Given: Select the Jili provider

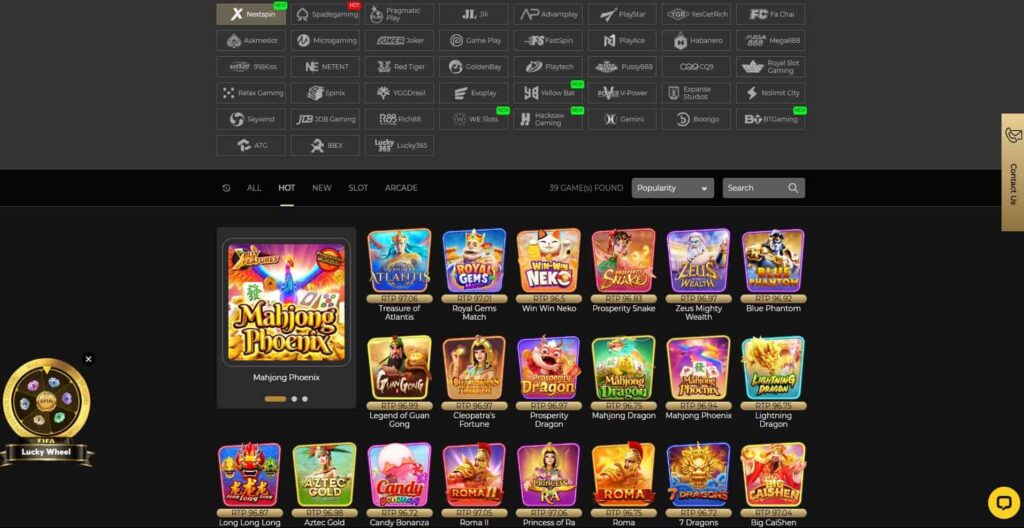Looking at the screenshot, I should [x=473, y=14].
